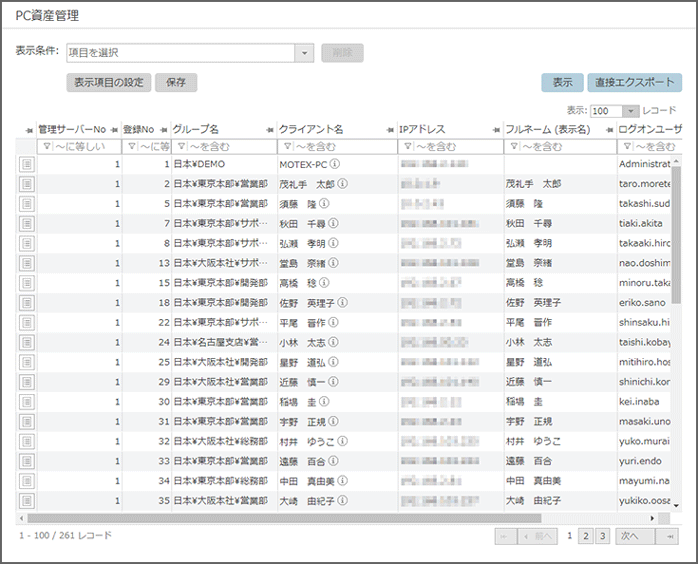Screen dimensions: 698x564
Task: Click the horizontal scroll-right arrow
Action: 652,518
